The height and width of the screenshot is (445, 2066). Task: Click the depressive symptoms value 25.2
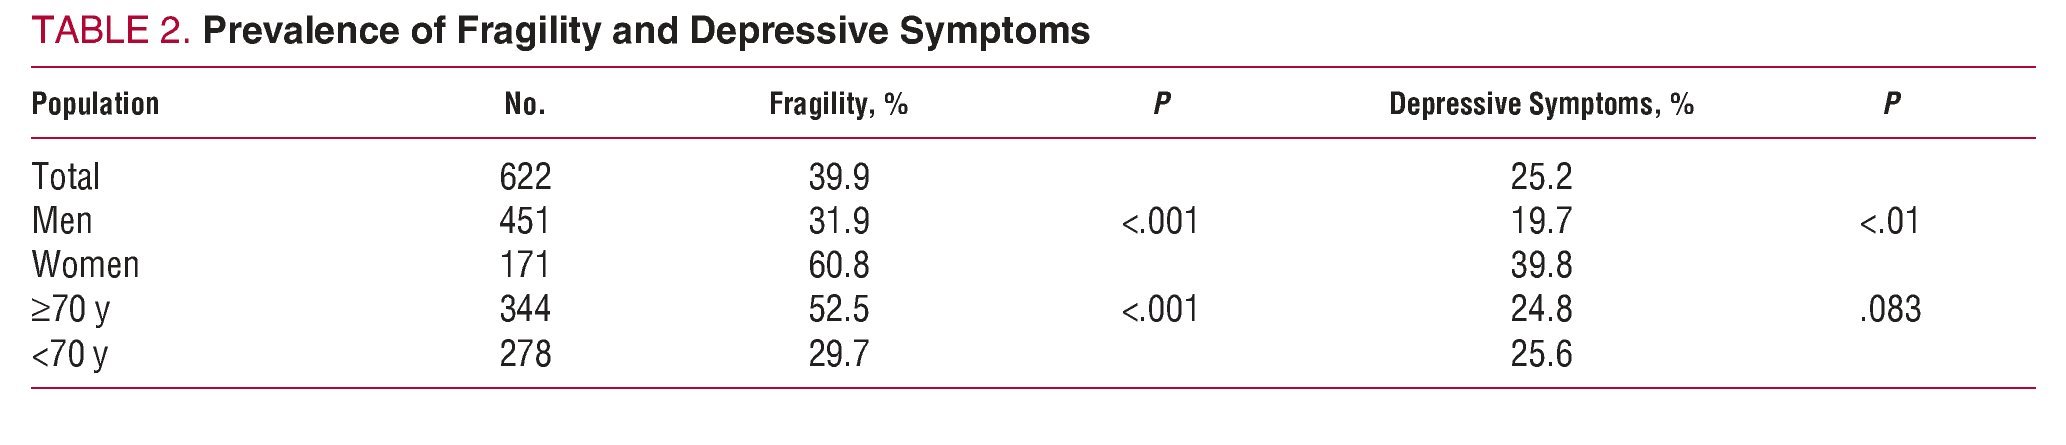point(1541,177)
